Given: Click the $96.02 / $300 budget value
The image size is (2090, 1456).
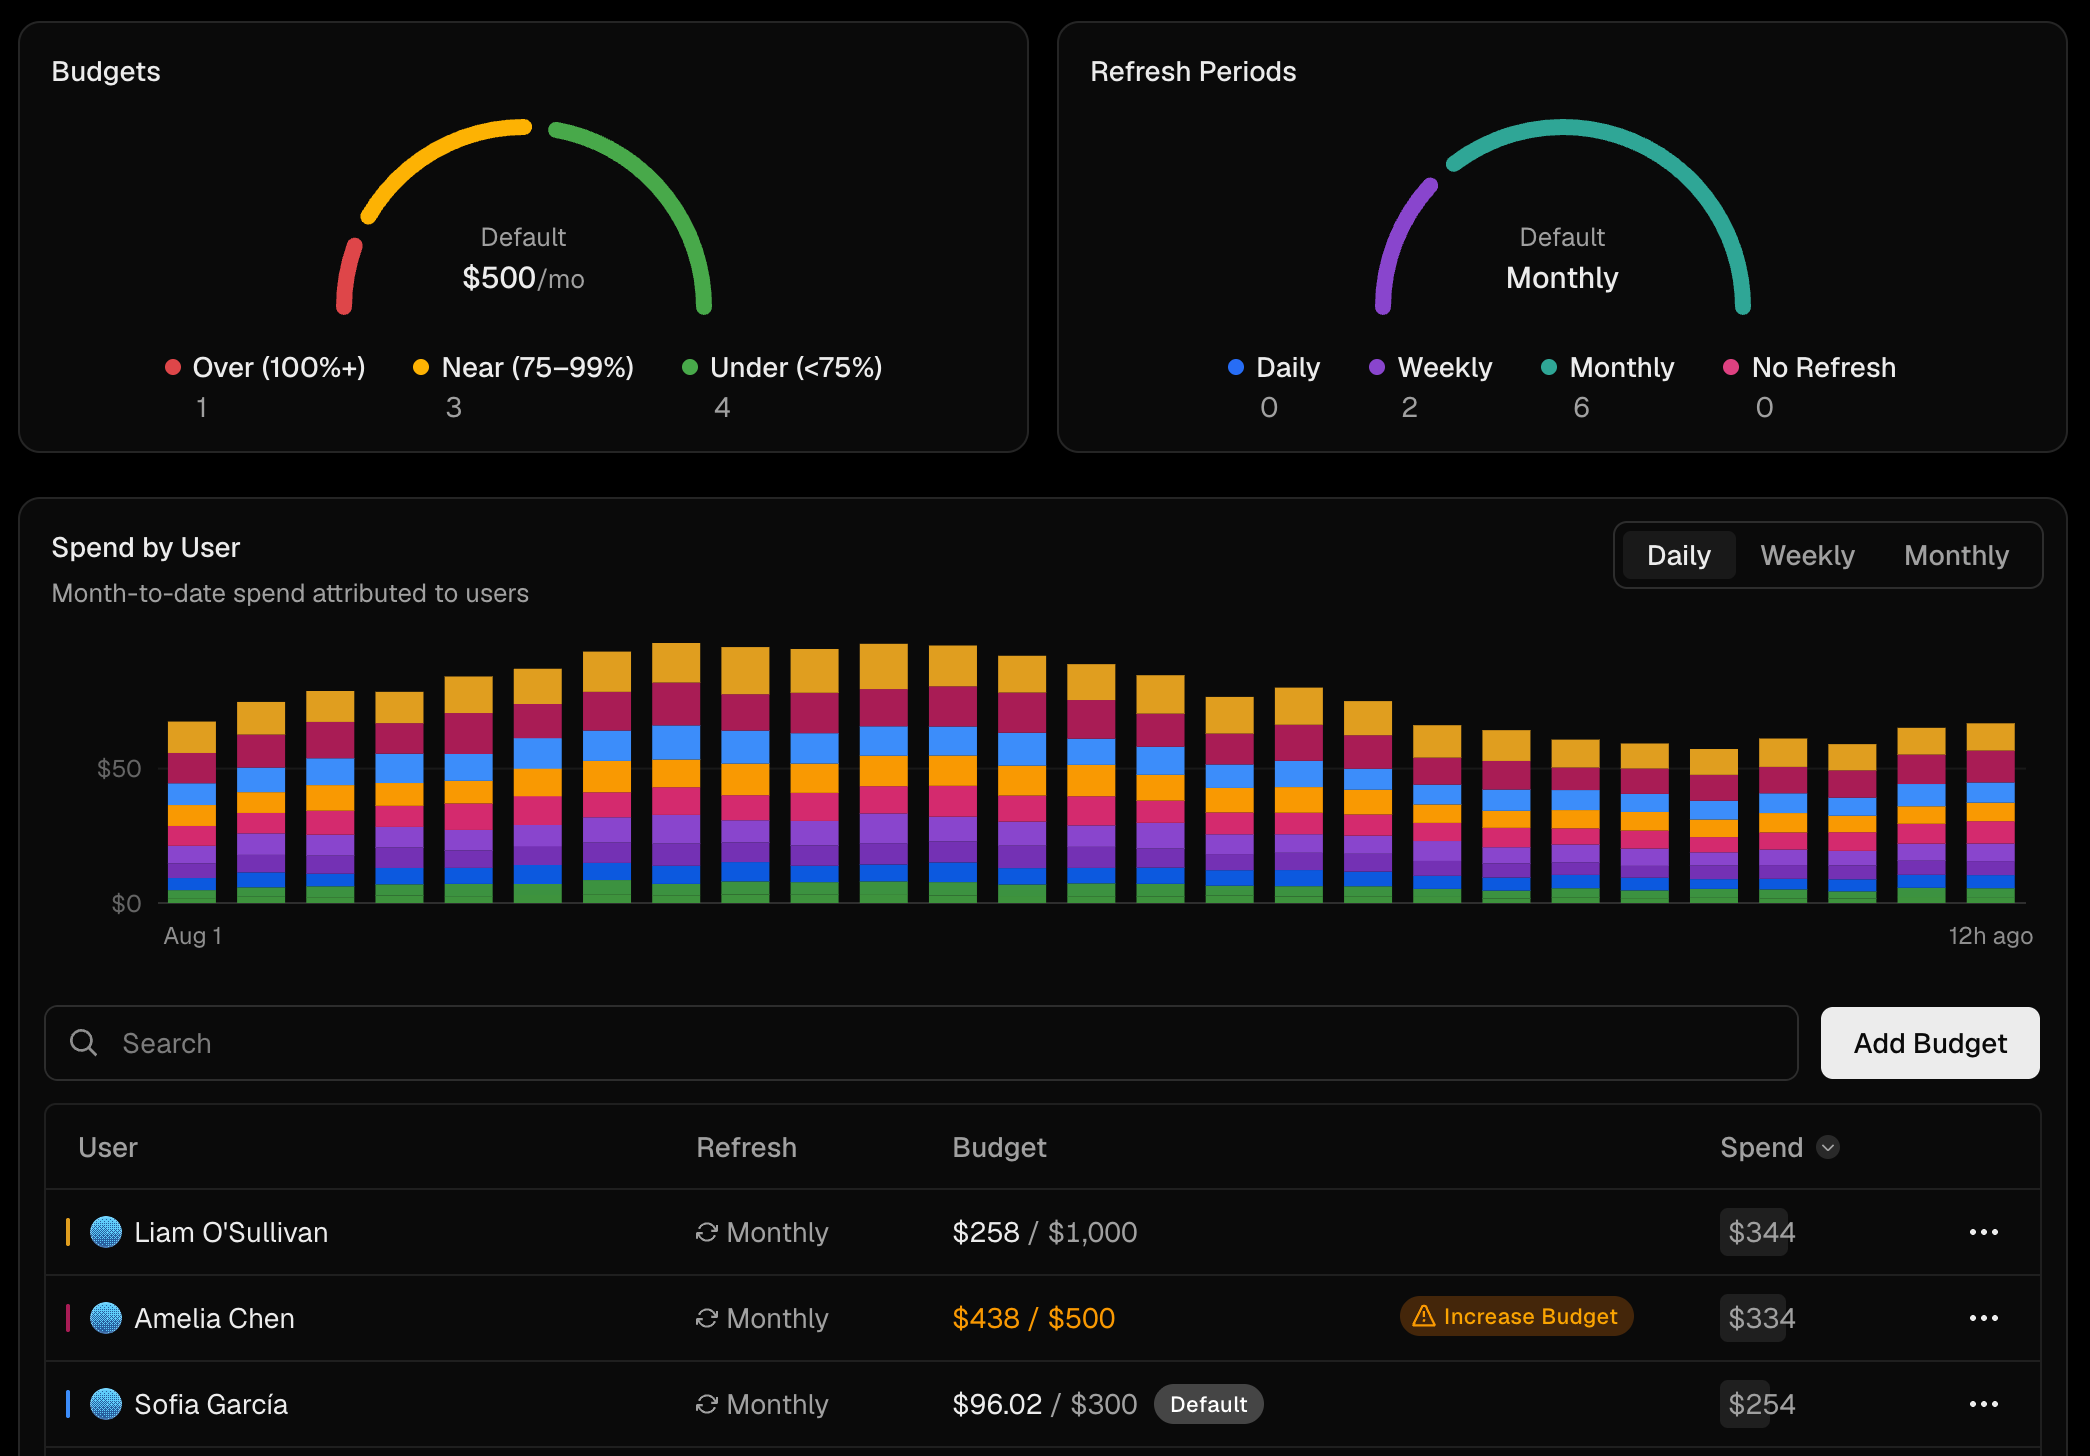Looking at the screenshot, I should click(x=1044, y=1404).
